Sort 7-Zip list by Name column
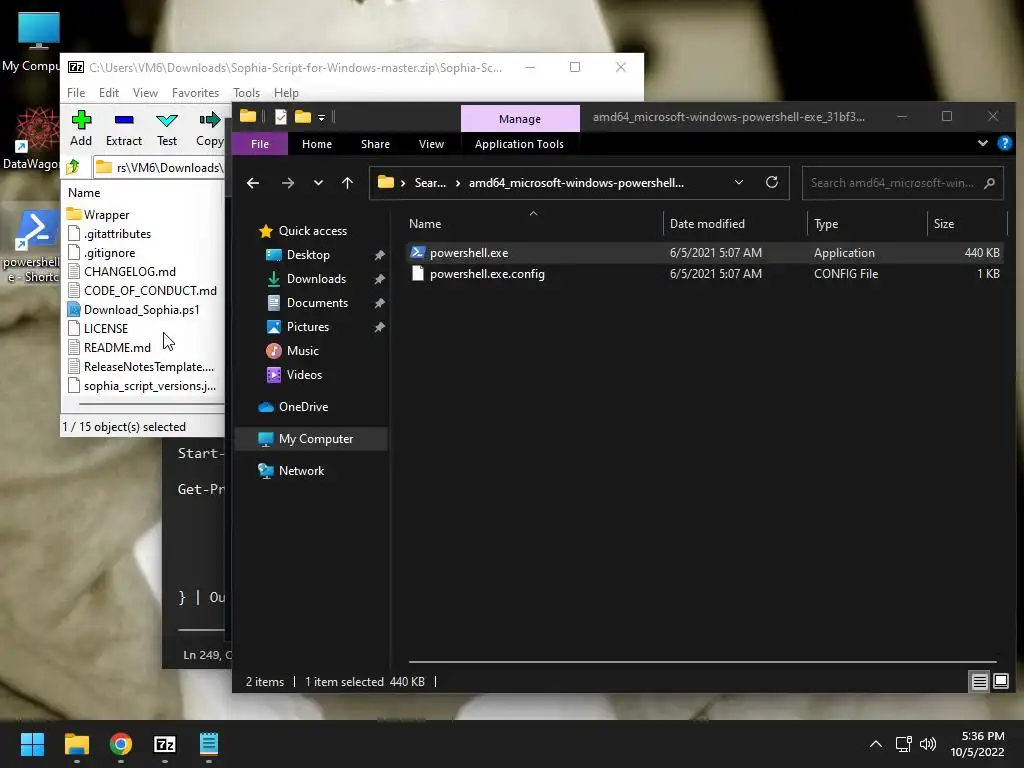Image resolution: width=1024 pixels, height=768 pixels. 84,193
